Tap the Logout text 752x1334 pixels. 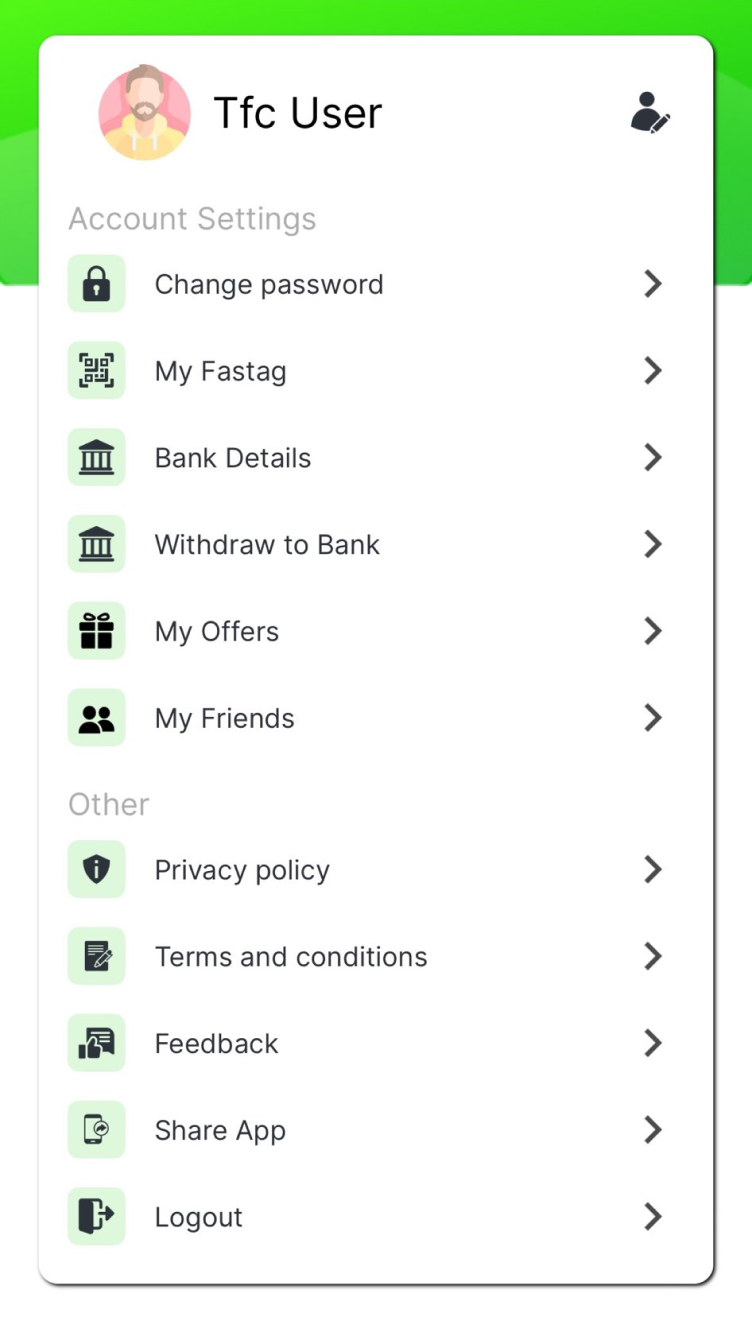pos(199,1218)
